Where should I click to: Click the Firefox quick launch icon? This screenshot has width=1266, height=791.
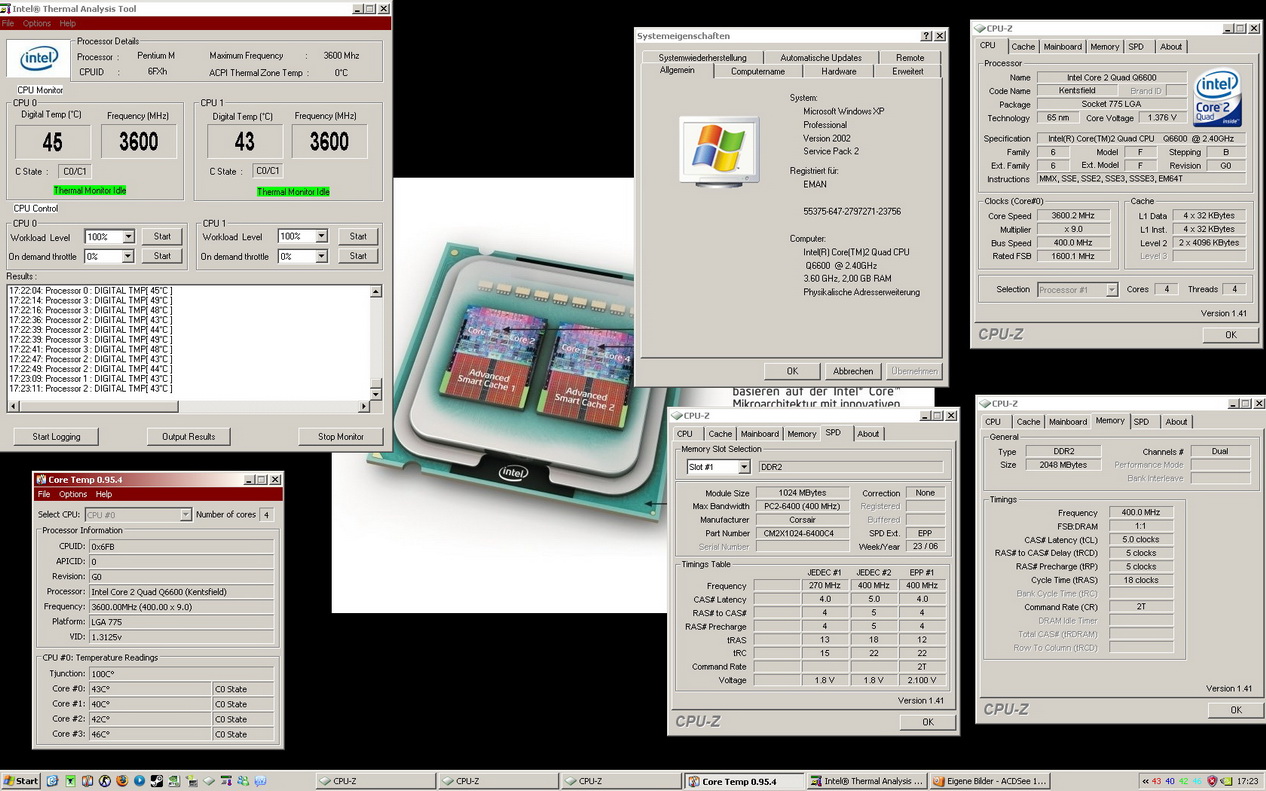122,781
